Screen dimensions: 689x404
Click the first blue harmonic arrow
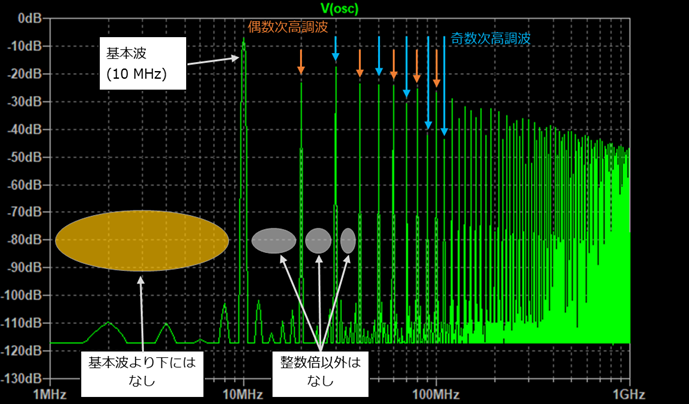click(336, 48)
